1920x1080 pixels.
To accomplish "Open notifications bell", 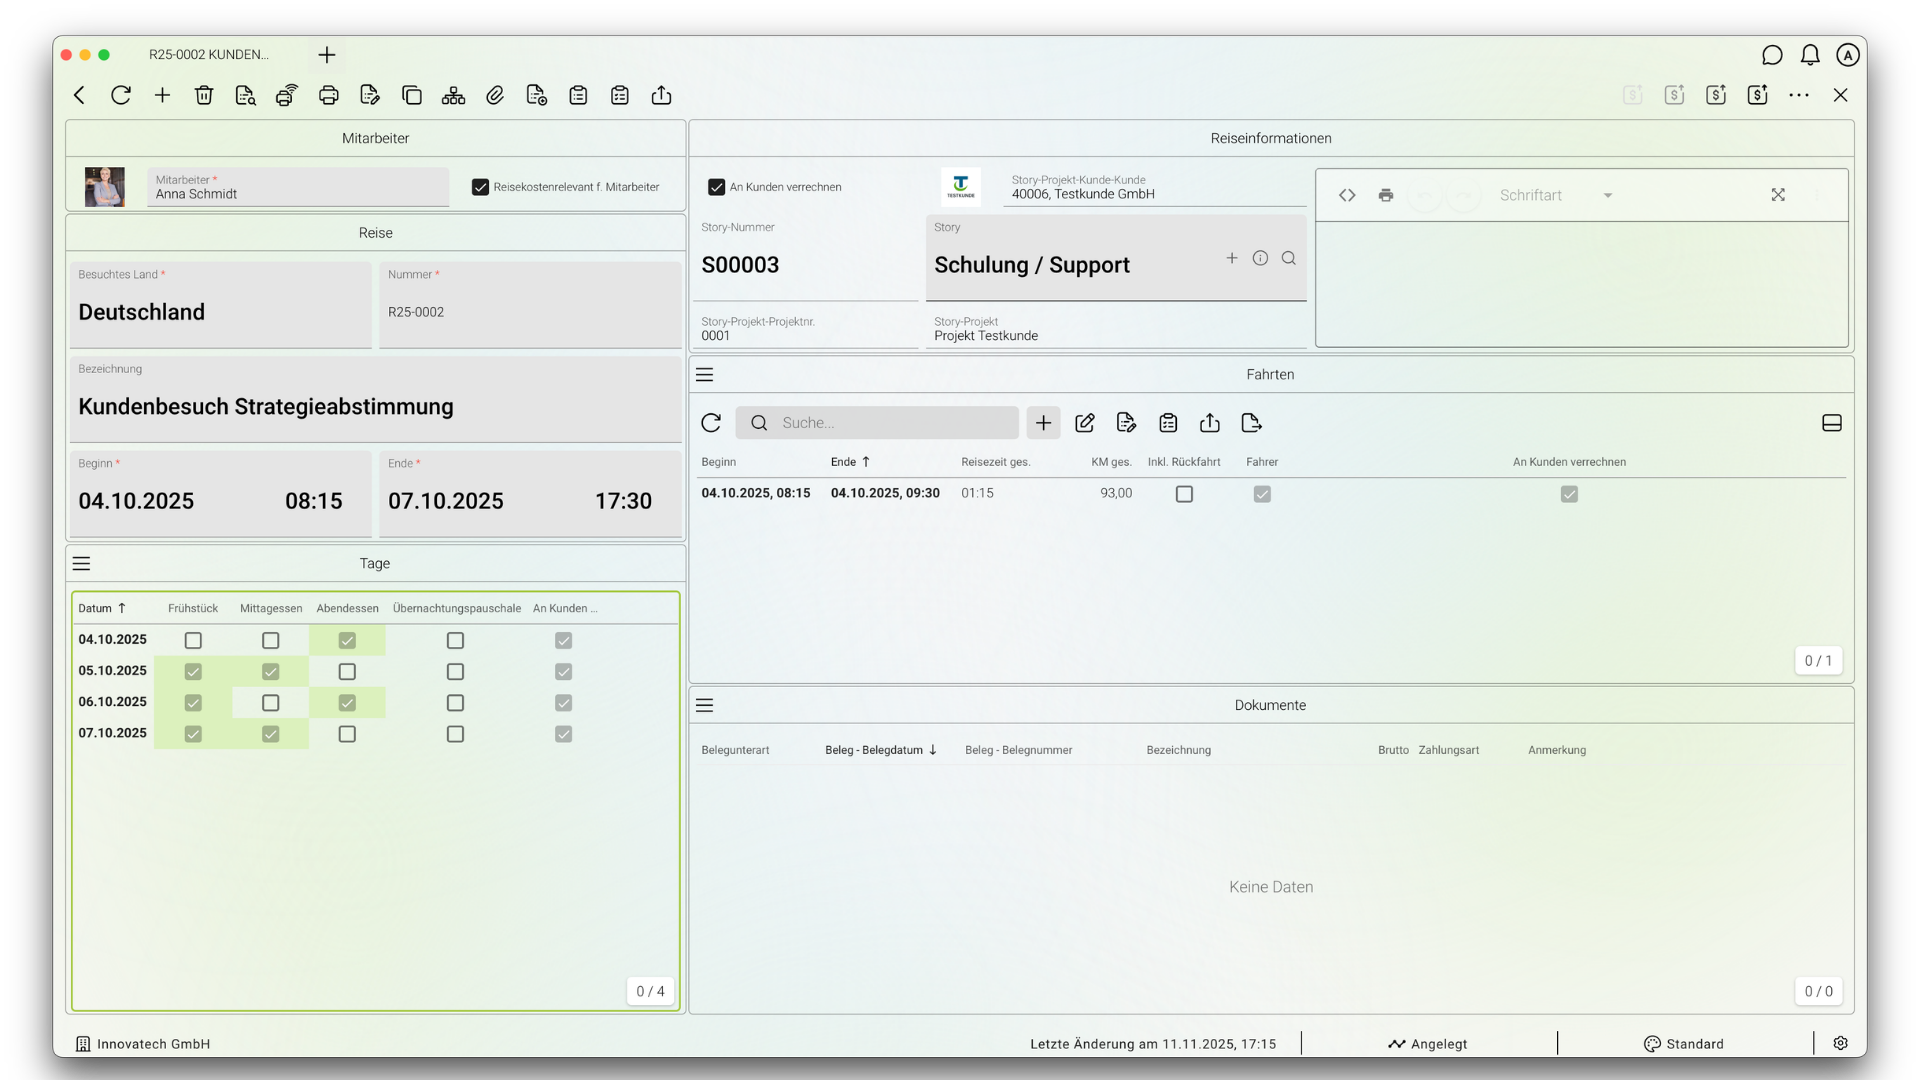I will [1810, 55].
